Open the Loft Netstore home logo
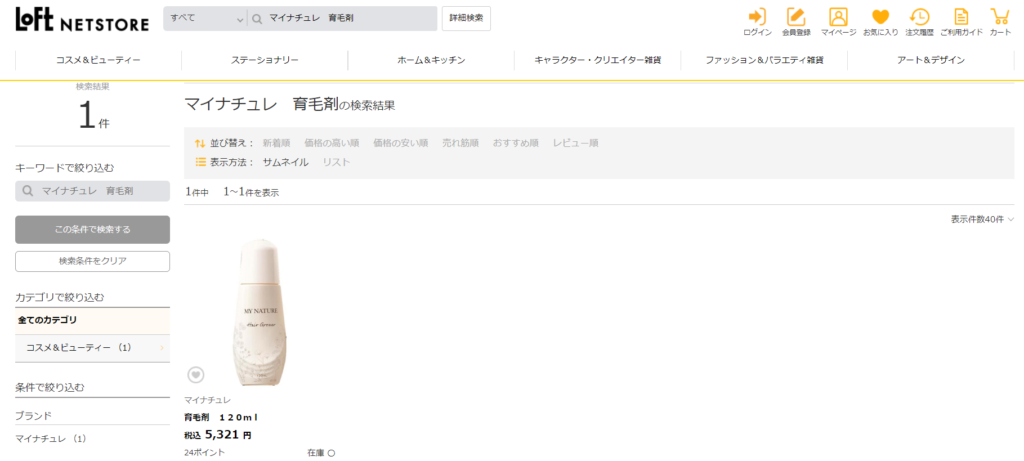 pyautogui.click(x=82, y=20)
